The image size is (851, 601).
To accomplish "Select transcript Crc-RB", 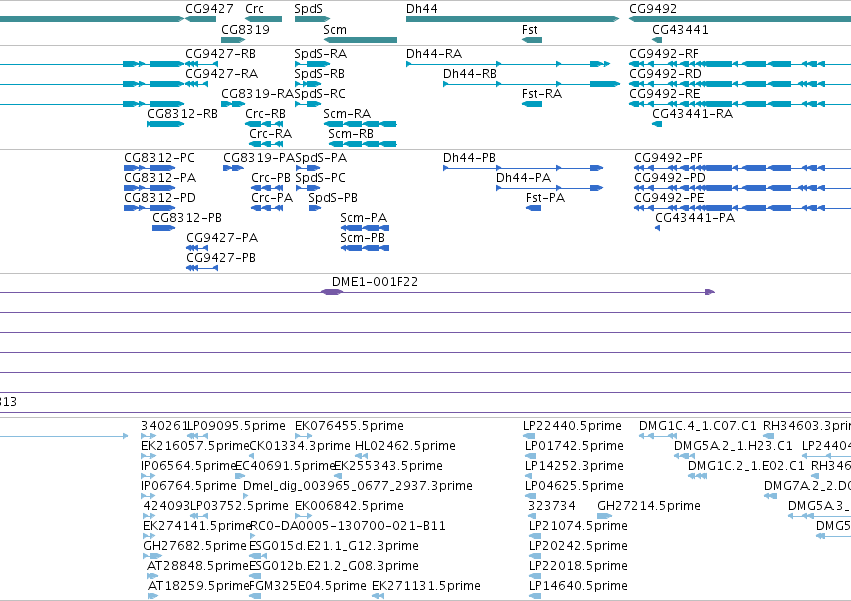I will [264, 124].
